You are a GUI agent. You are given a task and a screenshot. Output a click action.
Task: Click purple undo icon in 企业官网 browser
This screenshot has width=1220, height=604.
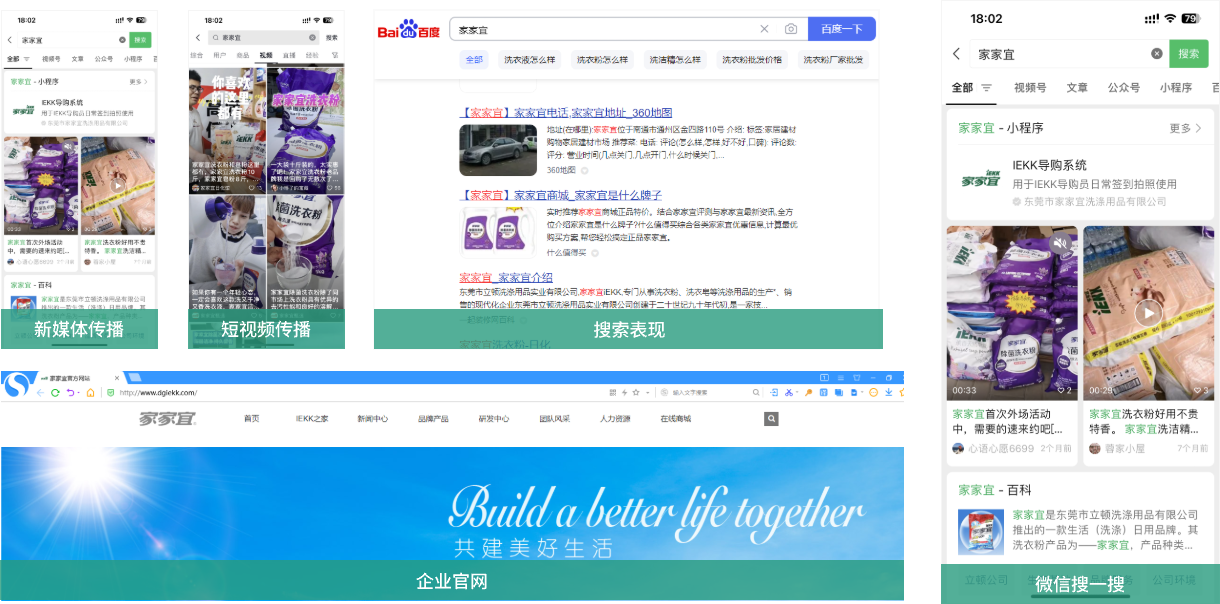point(70,393)
